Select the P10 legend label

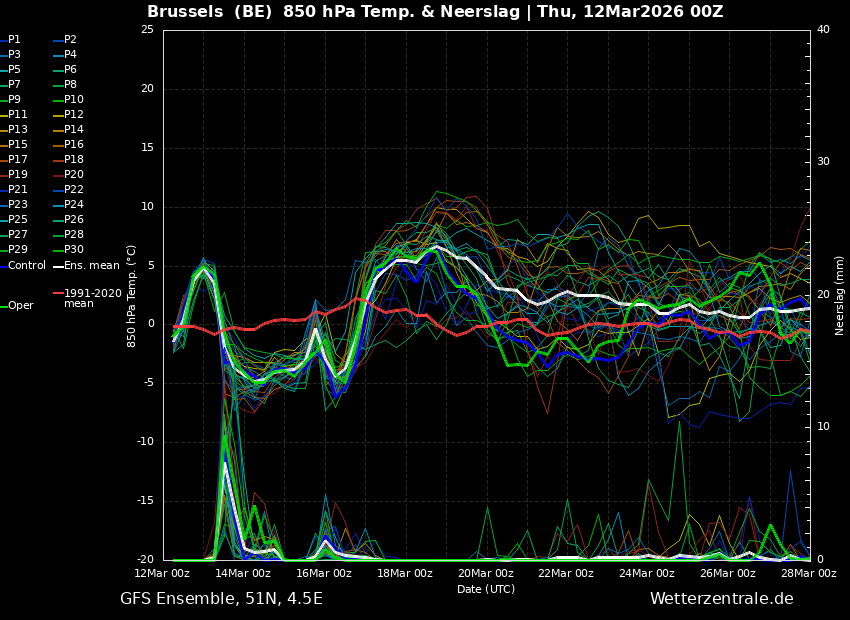coord(74,100)
